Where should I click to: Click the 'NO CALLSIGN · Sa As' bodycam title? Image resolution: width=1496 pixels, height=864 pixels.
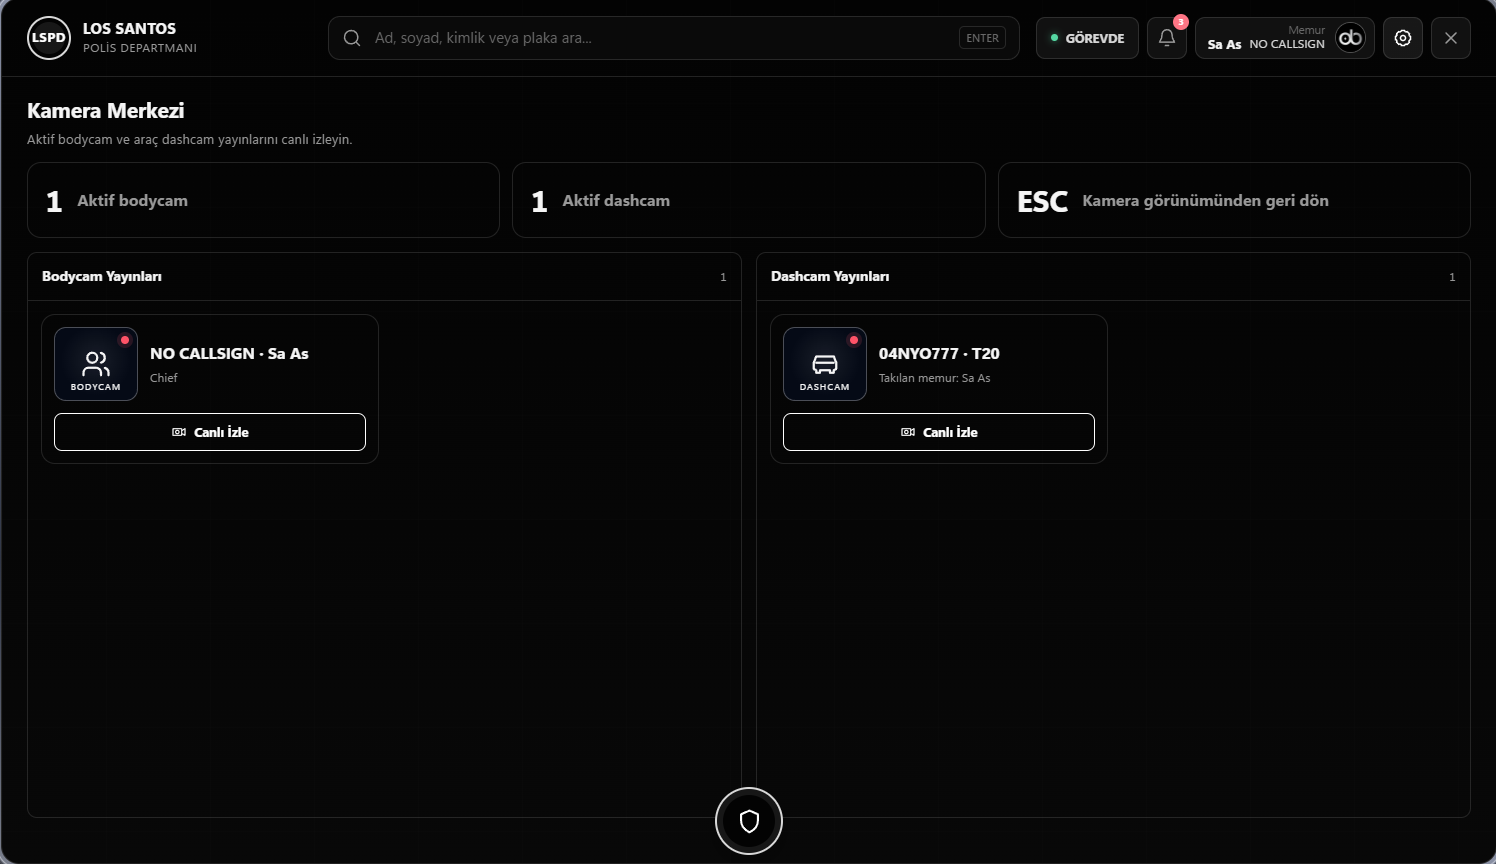pyautogui.click(x=229, y=354)
